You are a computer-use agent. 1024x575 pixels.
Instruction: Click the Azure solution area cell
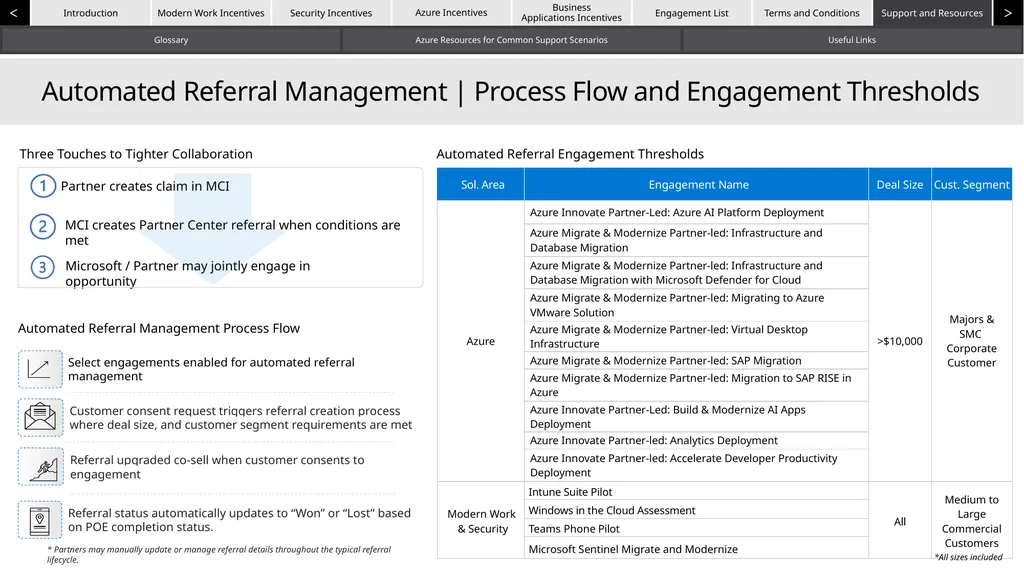481,341
